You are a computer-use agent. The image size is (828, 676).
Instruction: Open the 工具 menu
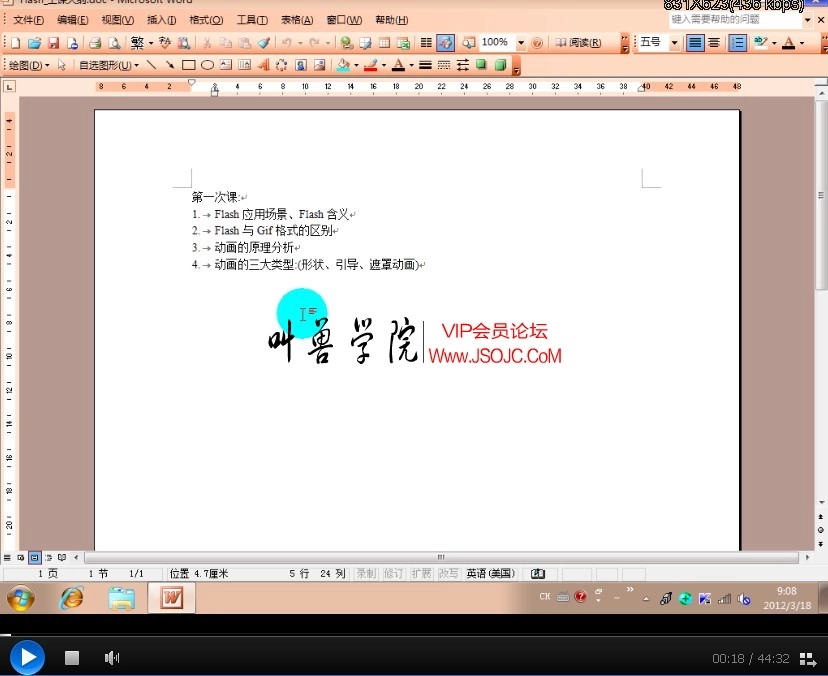[x=252, y=19]
